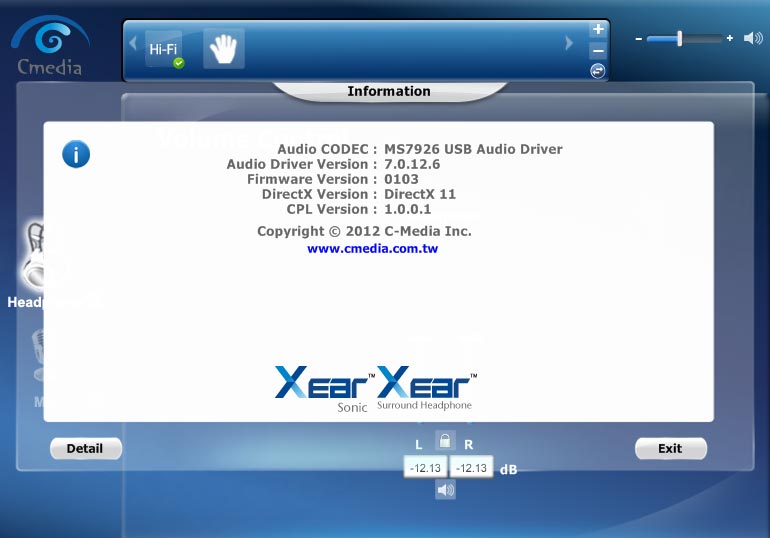
Task: Click the blue information icon
Action: pyautogui.click(x=76, y=154)
